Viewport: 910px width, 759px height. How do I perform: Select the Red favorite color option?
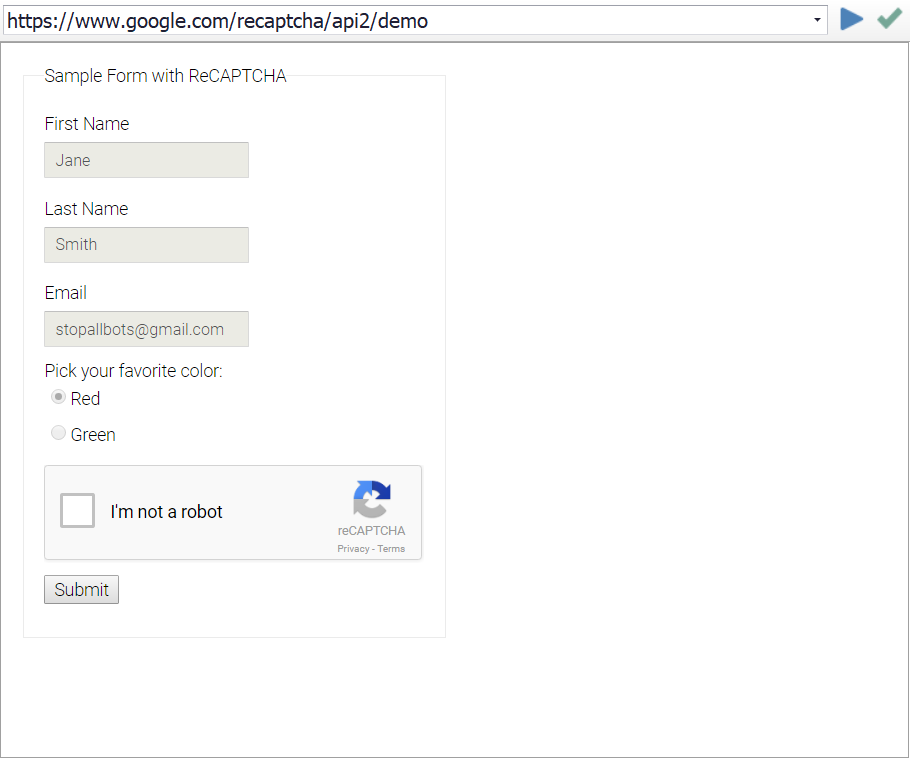click(x=58, y=397)
